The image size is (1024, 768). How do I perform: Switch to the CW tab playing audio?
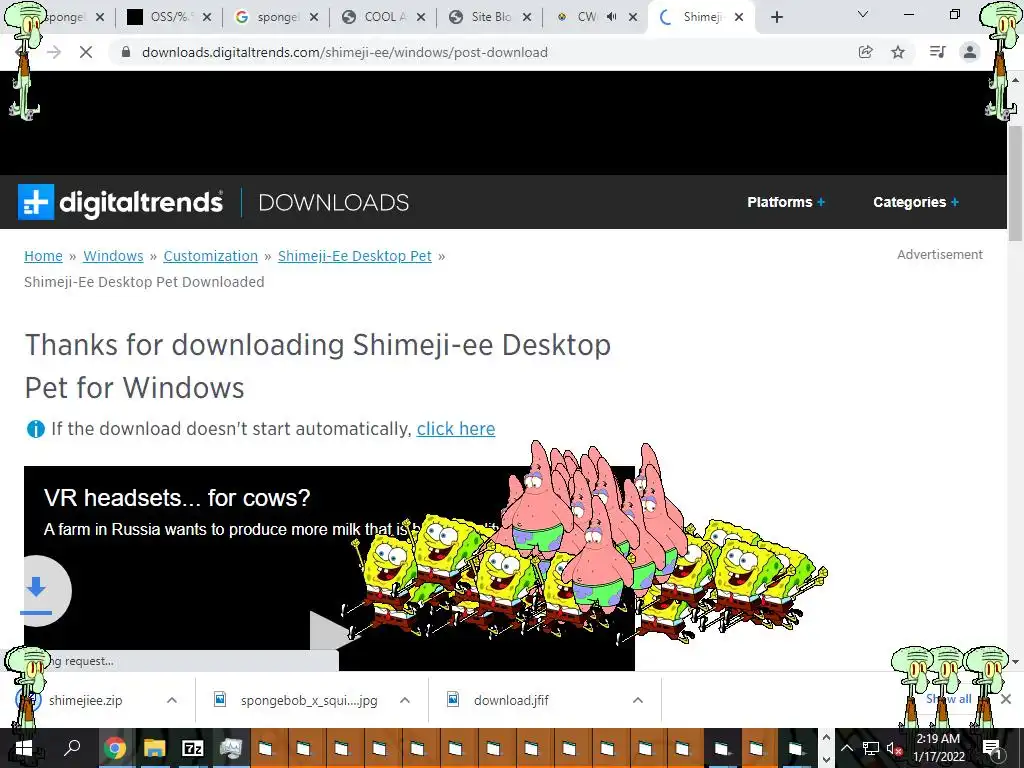586,17
